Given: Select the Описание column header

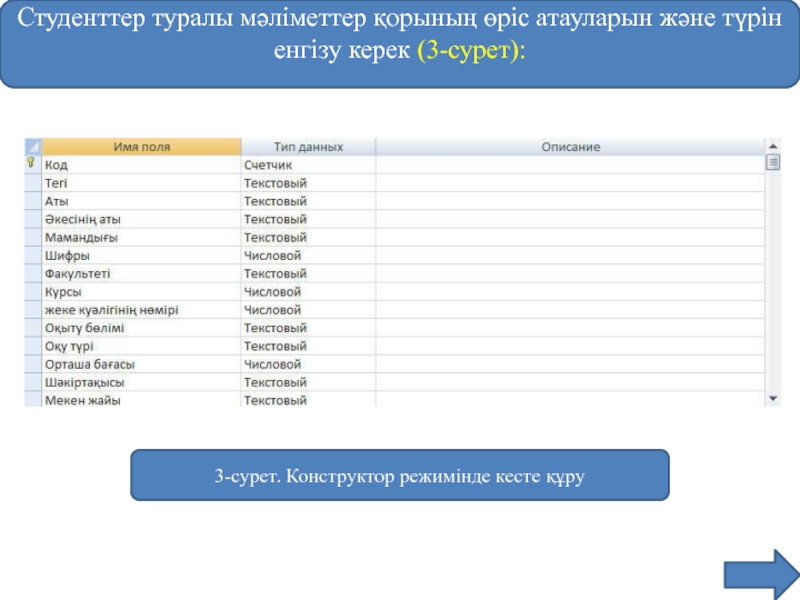Looking at the screenshot, I should click(570, 147).
